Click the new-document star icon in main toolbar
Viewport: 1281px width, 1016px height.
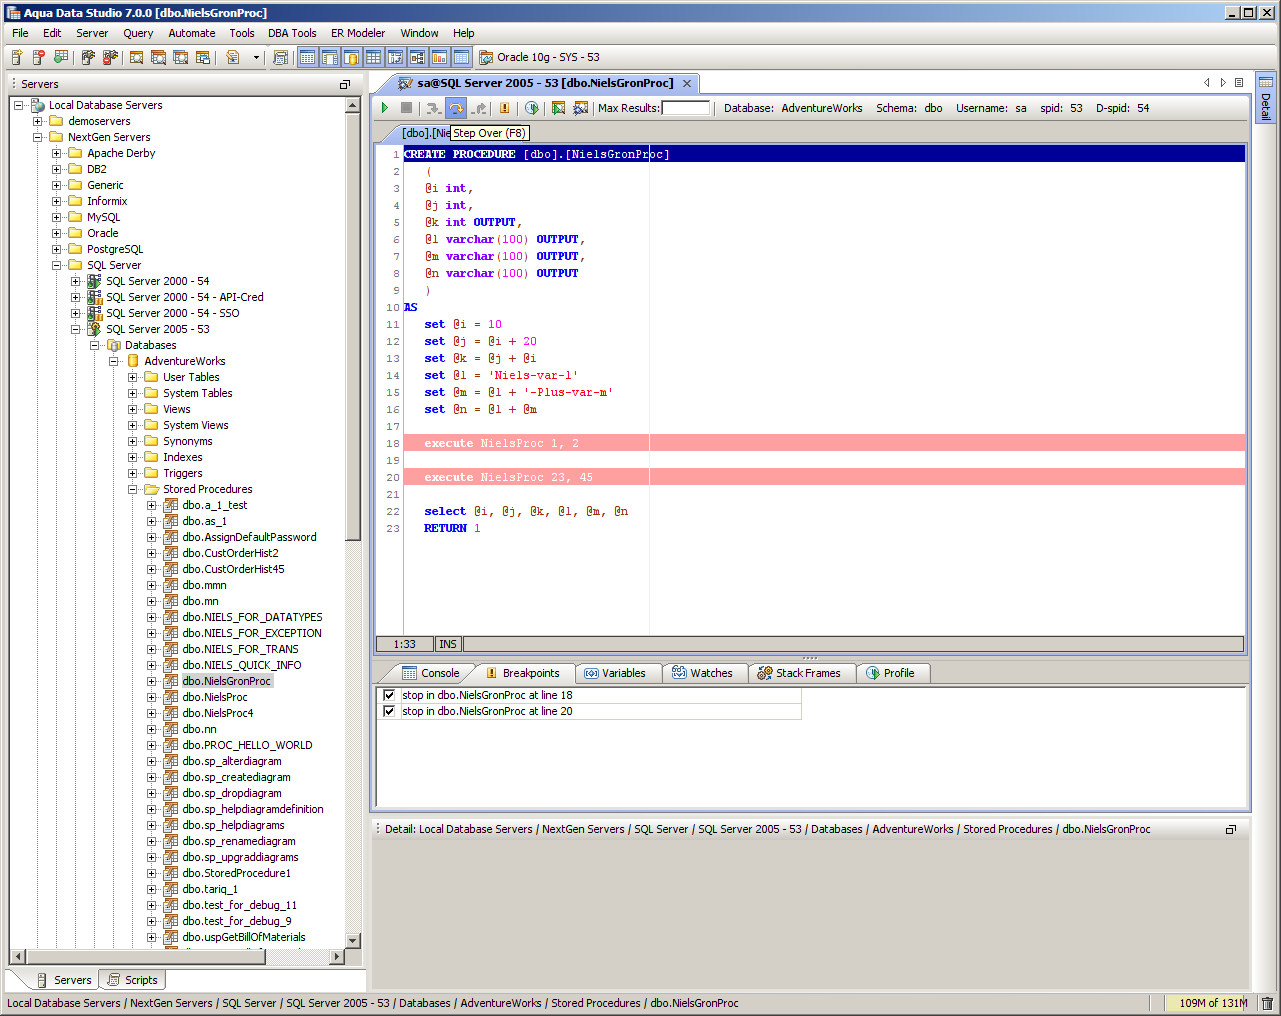[x=17, y=57]
